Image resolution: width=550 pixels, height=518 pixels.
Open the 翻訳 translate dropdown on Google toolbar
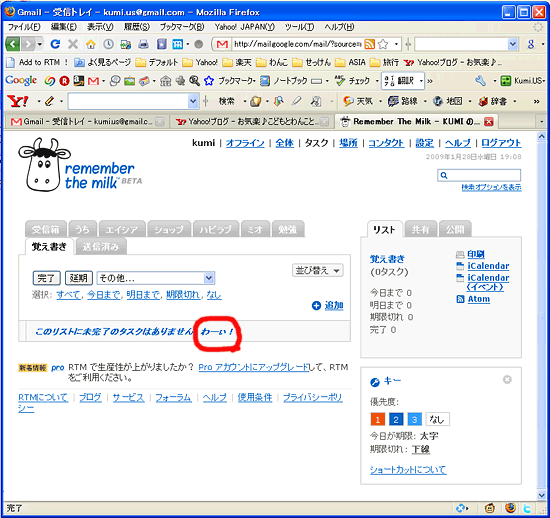click(x=421, y=81)
